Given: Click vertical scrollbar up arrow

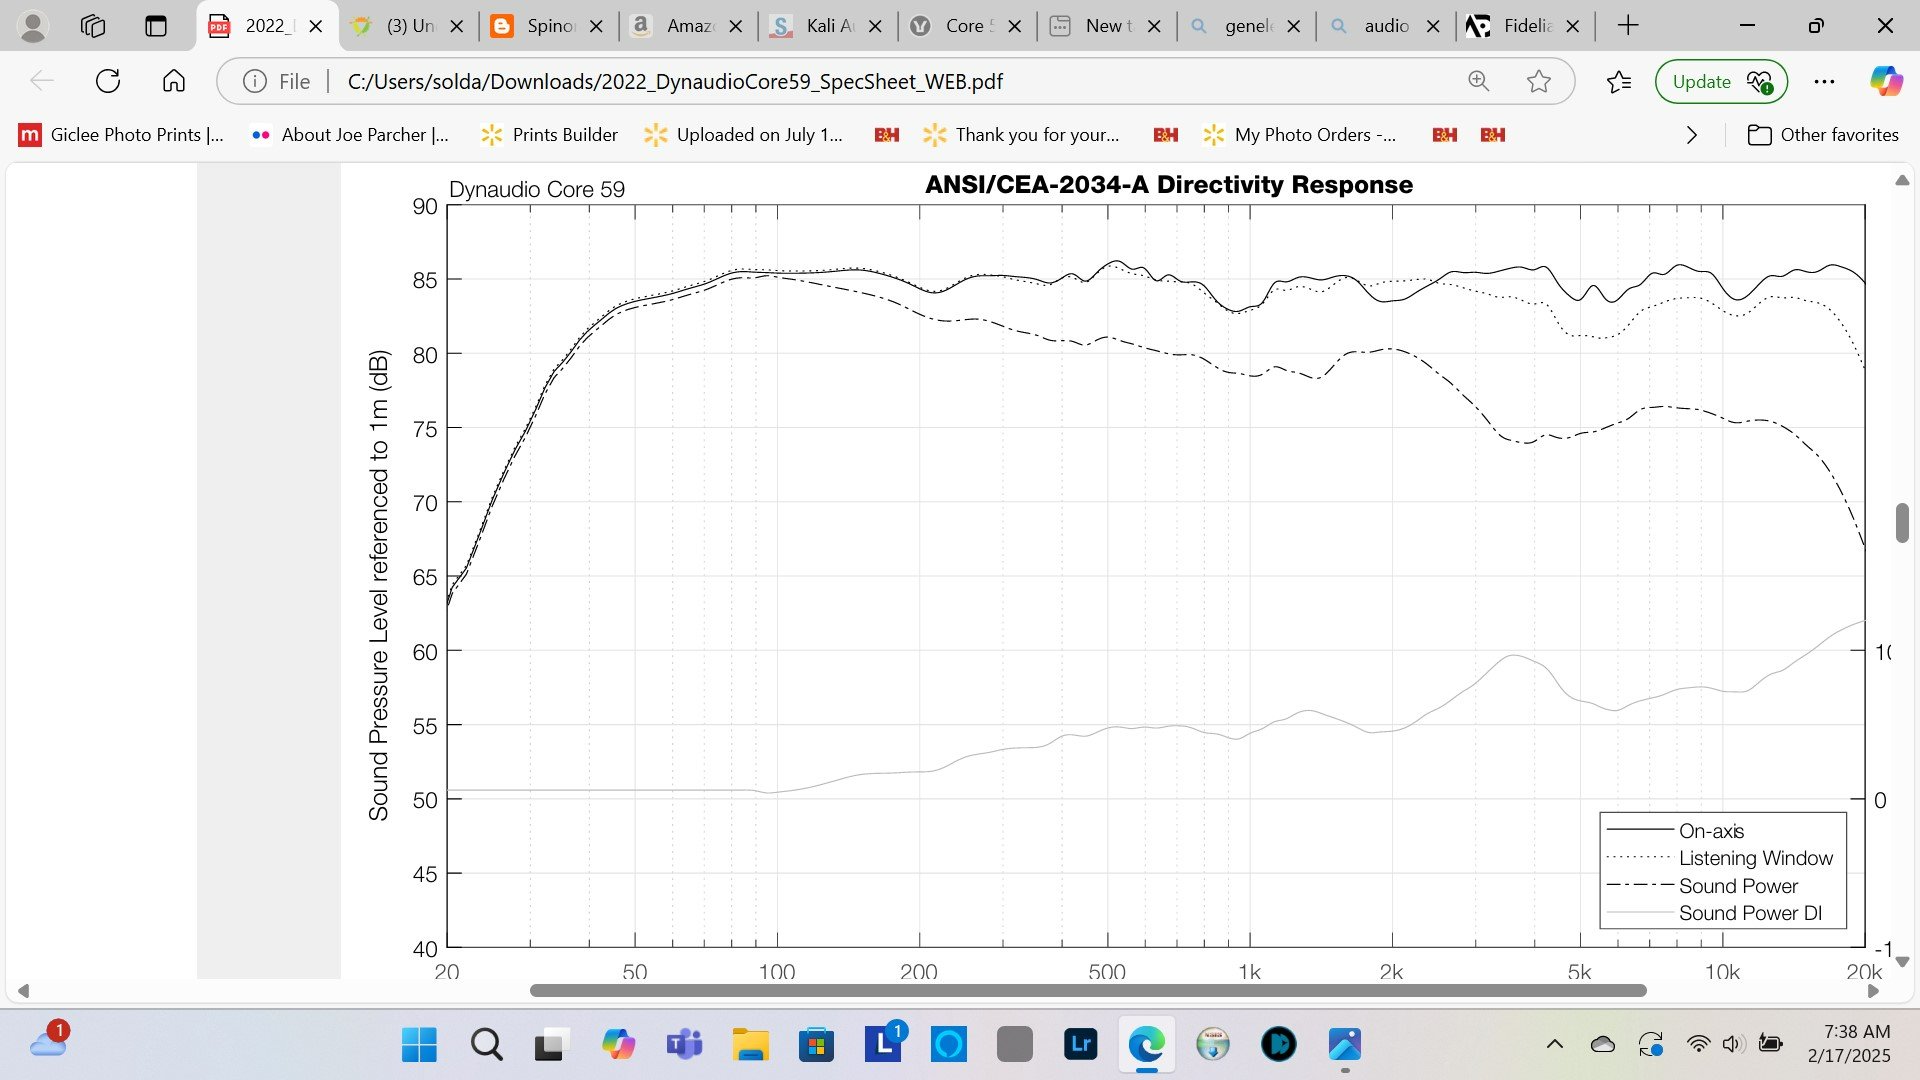Looking at the screenshot, I should [1902, 180].
